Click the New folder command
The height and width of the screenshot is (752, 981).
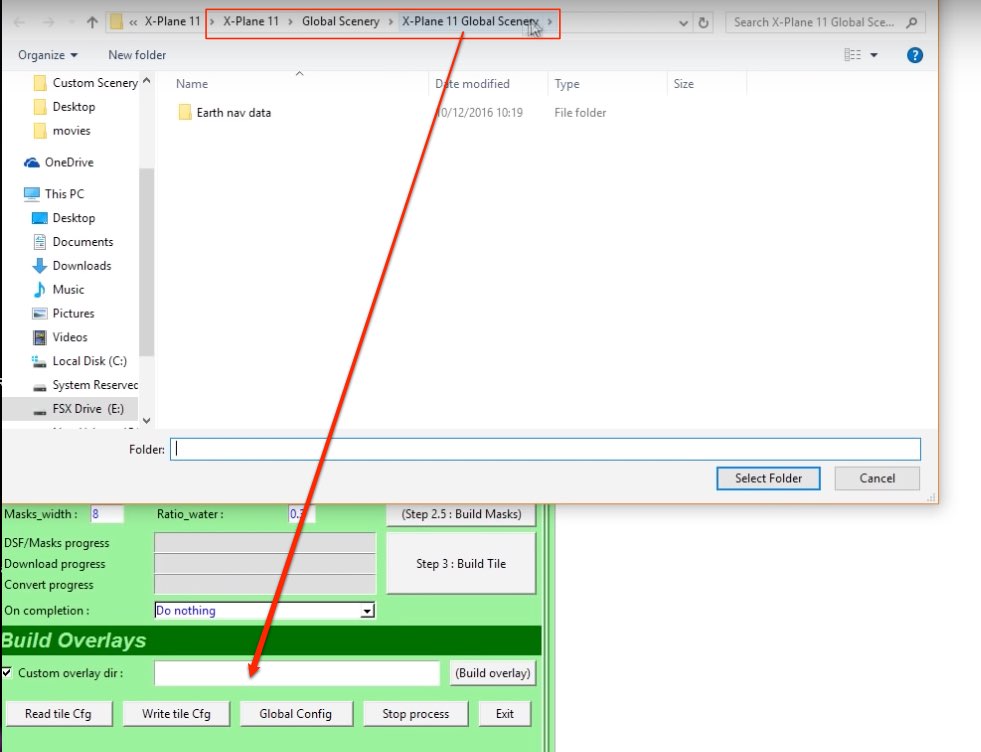[x=137, y=55]
